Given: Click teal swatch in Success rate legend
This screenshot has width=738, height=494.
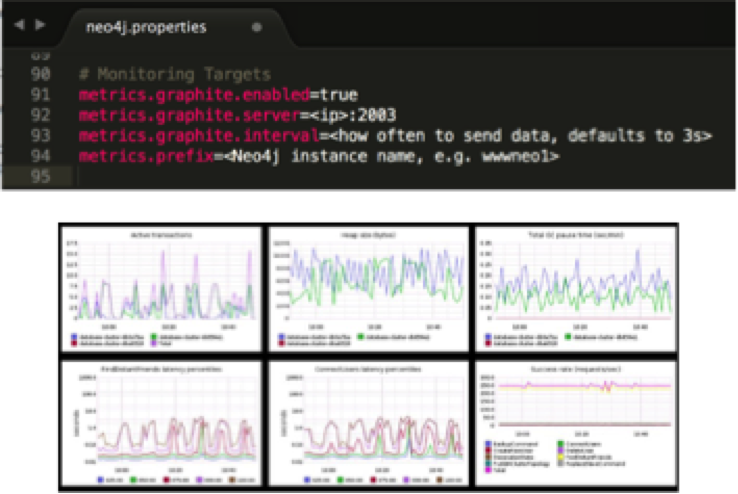Looking at the screenshot, I should (488, 463).
